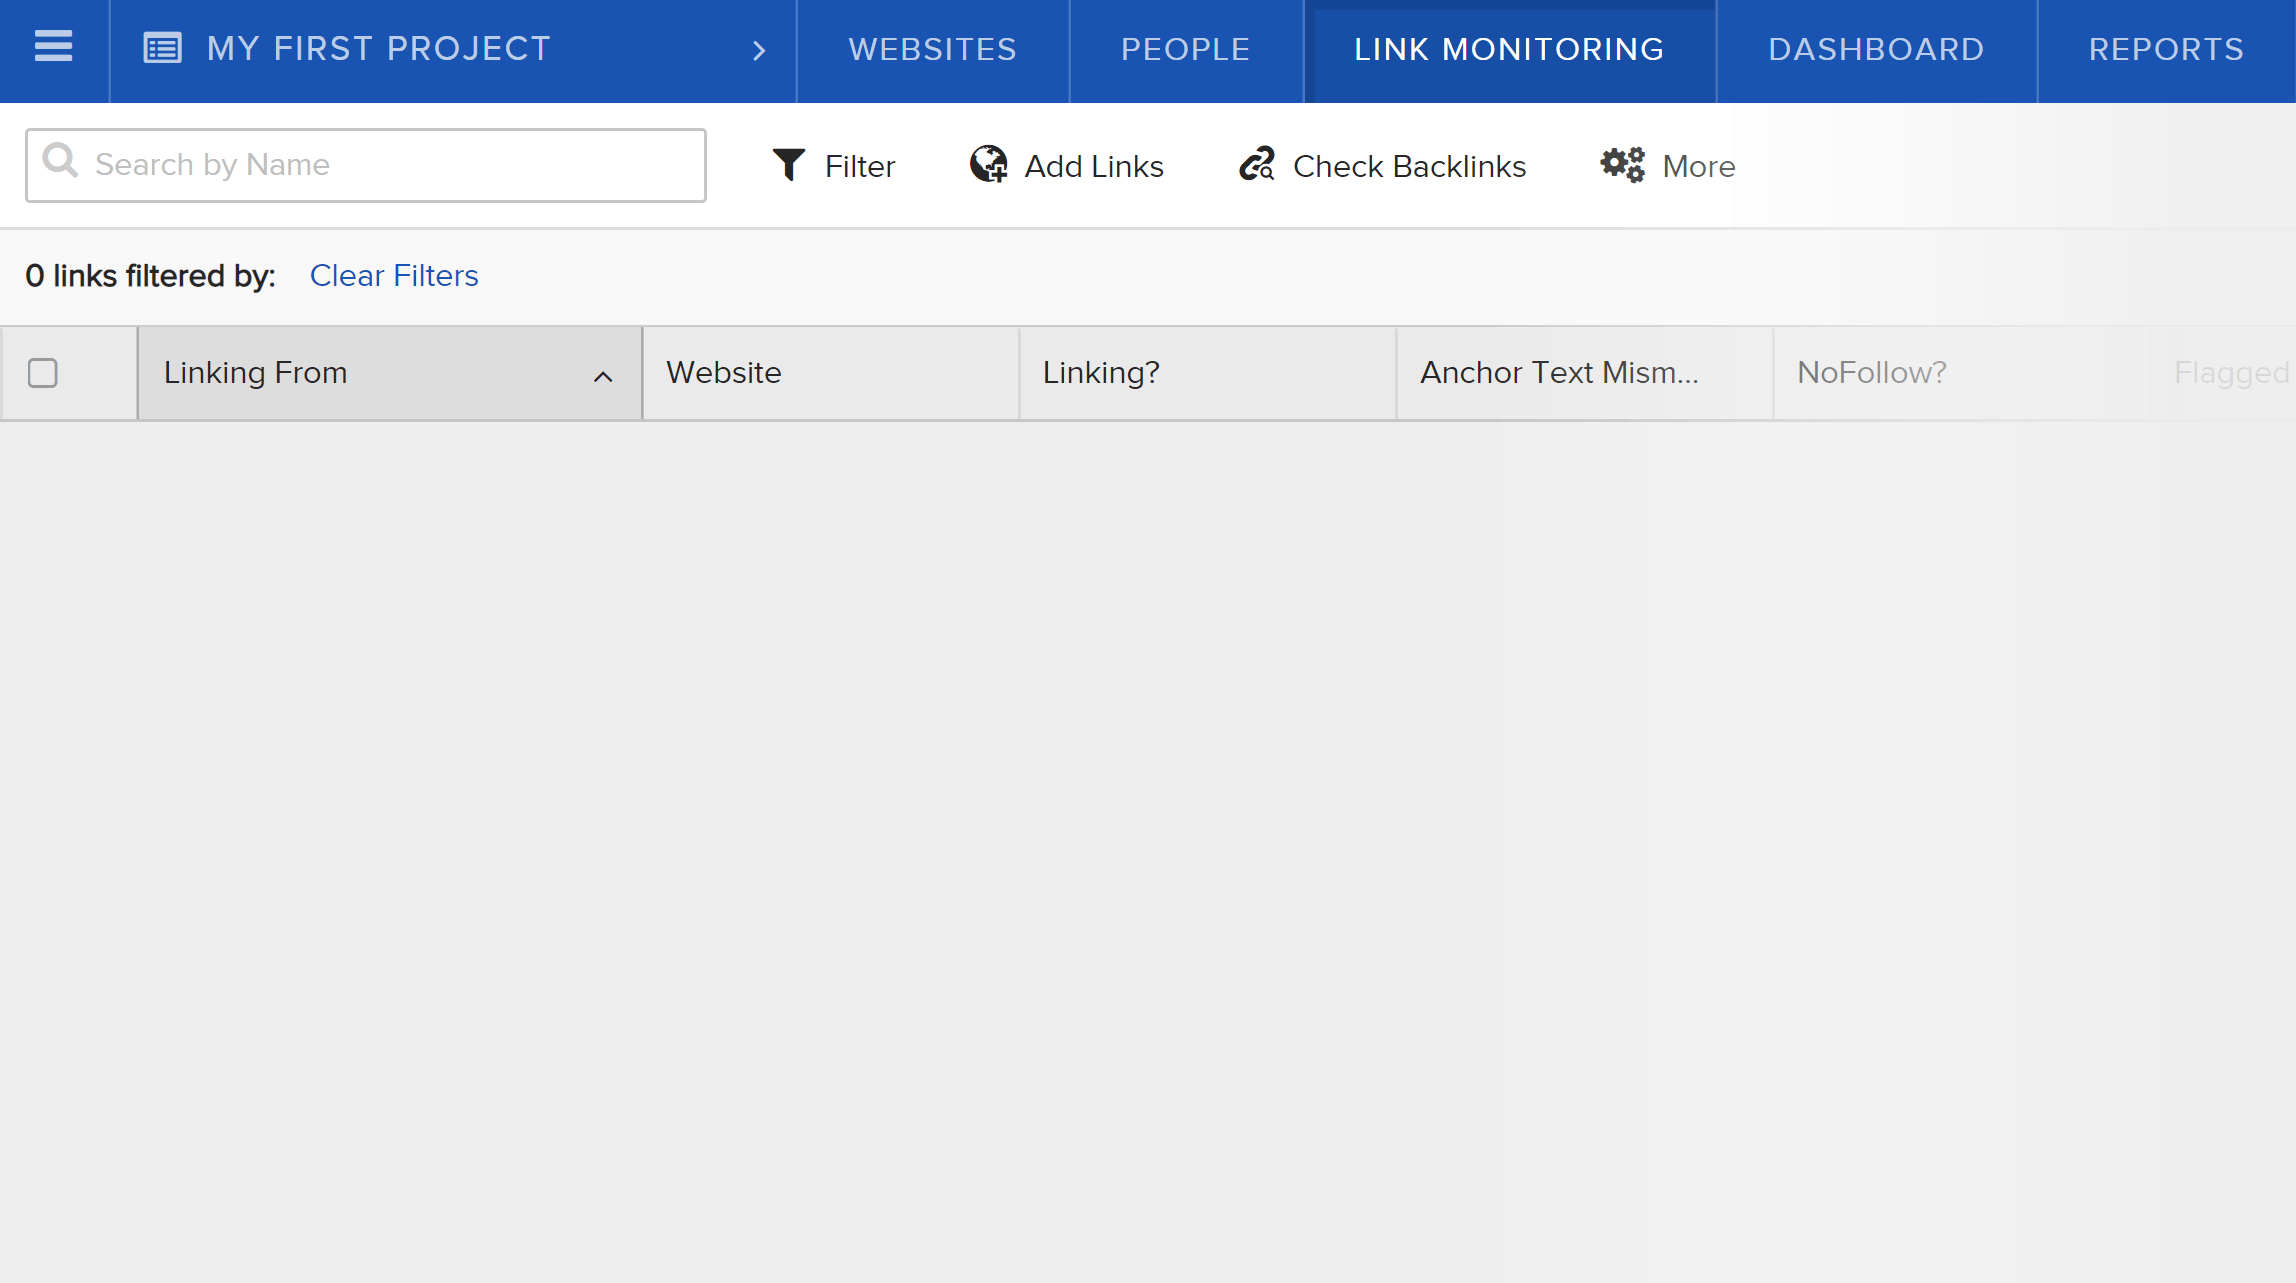The image size is (2296, 1283).
Task: Click the Dashboard menu item
Action: [1875, 49]
